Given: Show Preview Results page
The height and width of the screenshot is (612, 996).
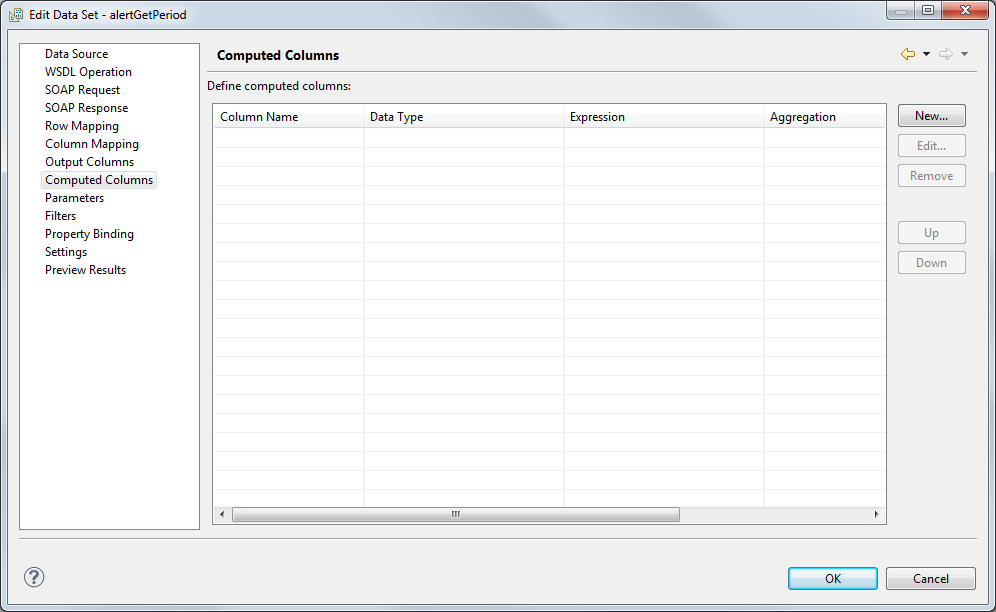Looking at the screenshot, I should [x=86, y=270].
